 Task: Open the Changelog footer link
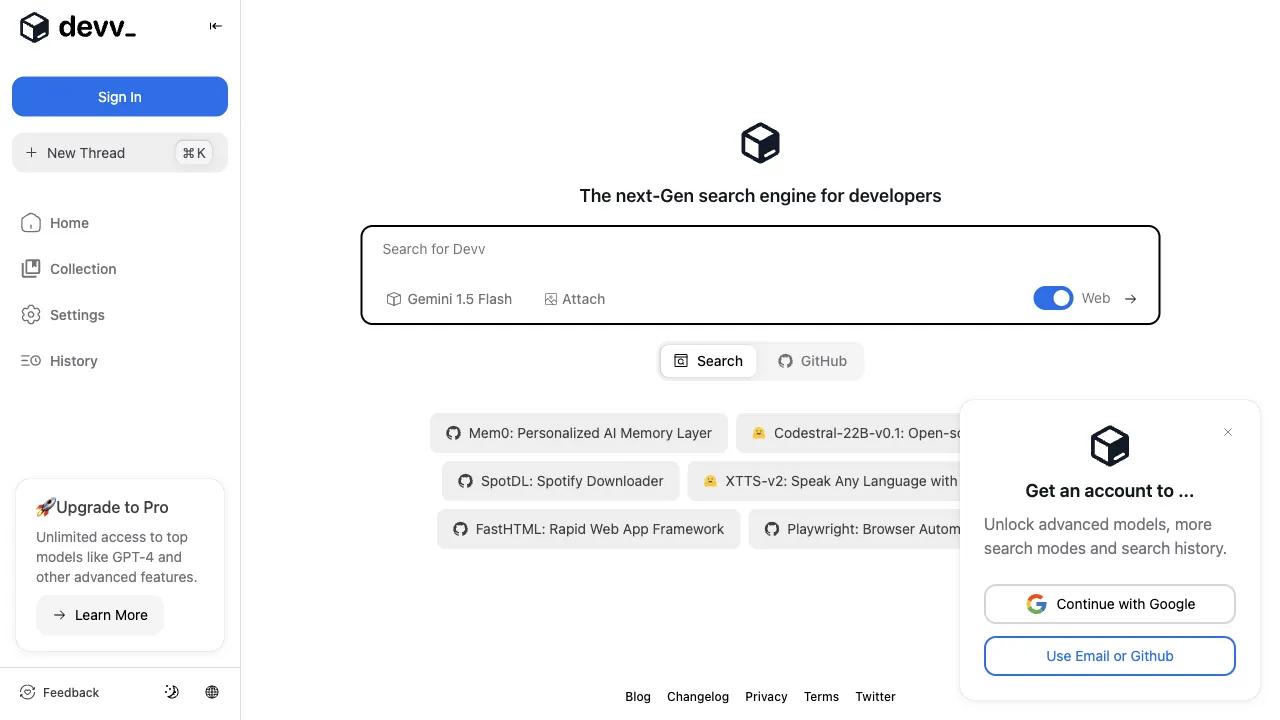click(x=698, y=697)
